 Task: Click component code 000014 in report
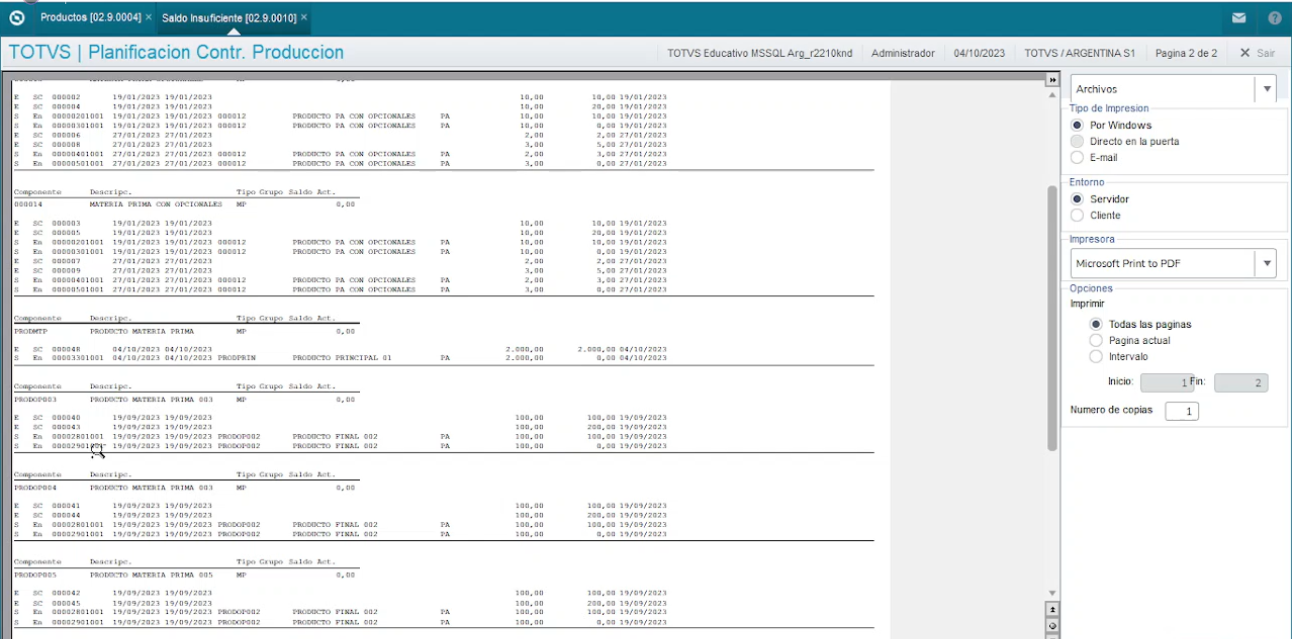[x=26, y=203]
